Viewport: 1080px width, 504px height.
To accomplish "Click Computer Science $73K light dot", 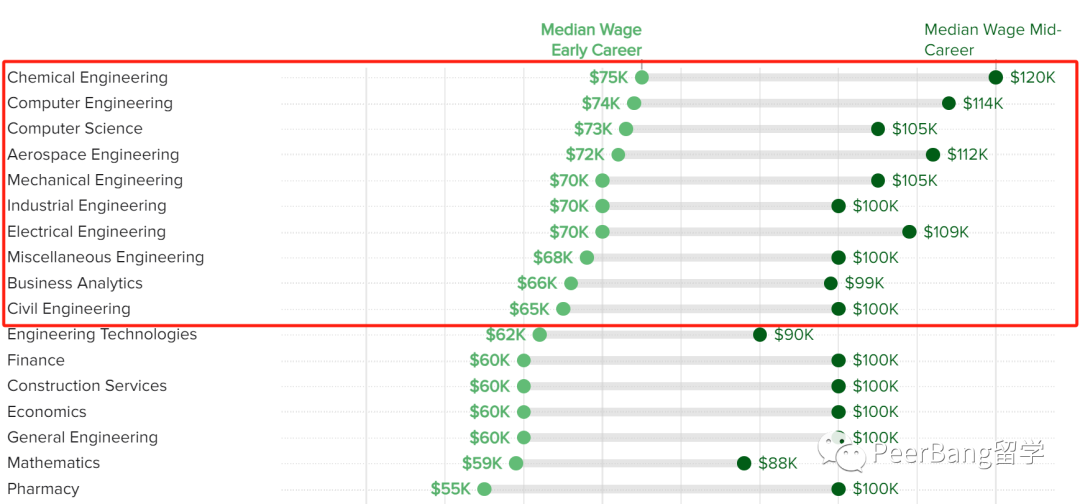I will point(625,129).
